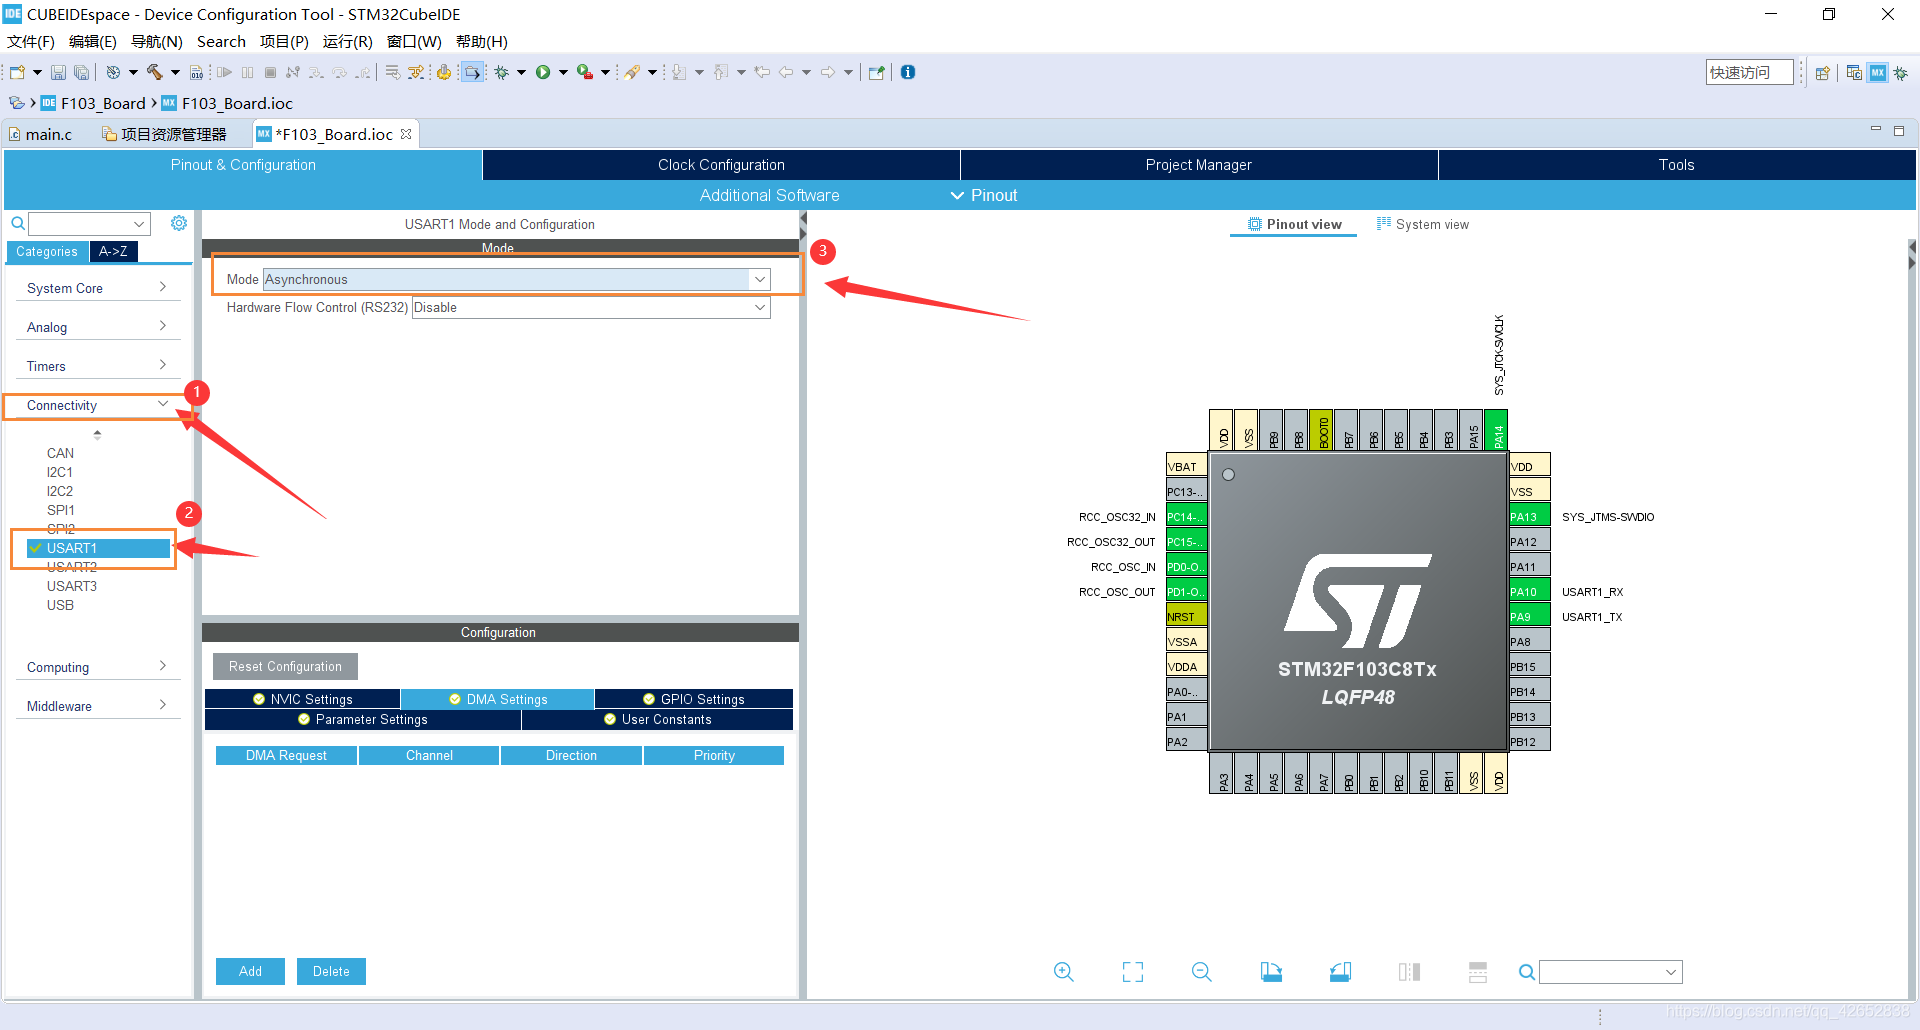Click the pin search magnifier icon
Viewport: 1920px width, 1030px height.
1526,972
